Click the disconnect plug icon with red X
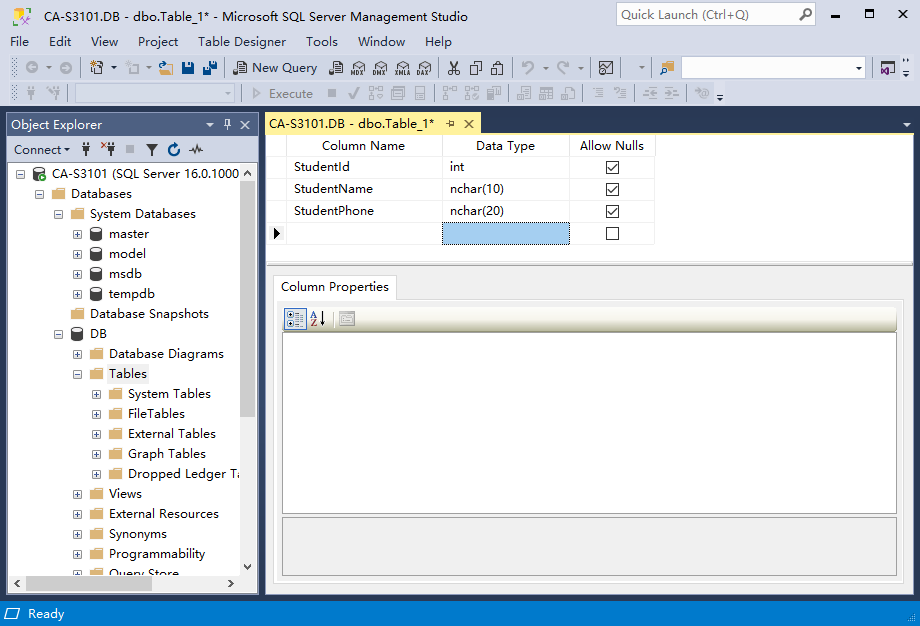The width and height of the screenshot is (920, 626). pyautogui.click(x=108, y=150)
